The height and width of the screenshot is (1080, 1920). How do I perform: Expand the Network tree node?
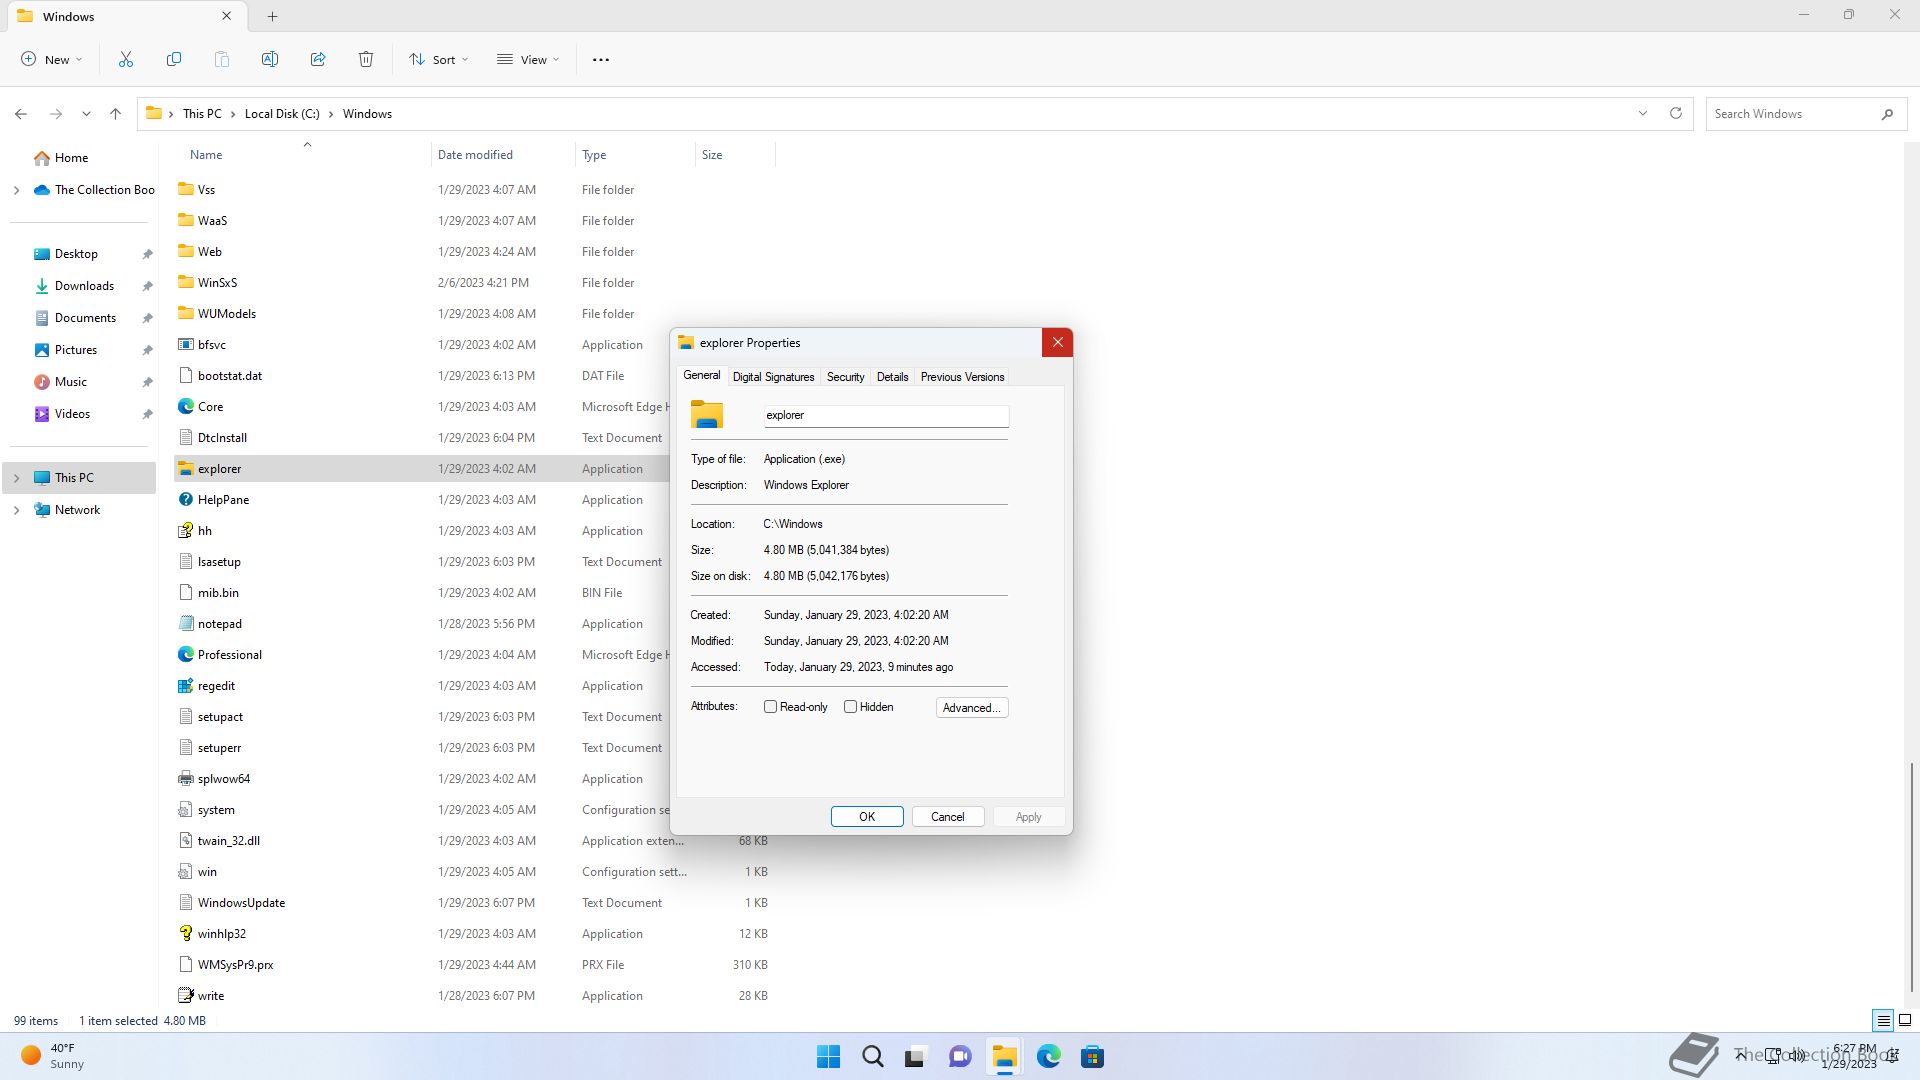16,510
